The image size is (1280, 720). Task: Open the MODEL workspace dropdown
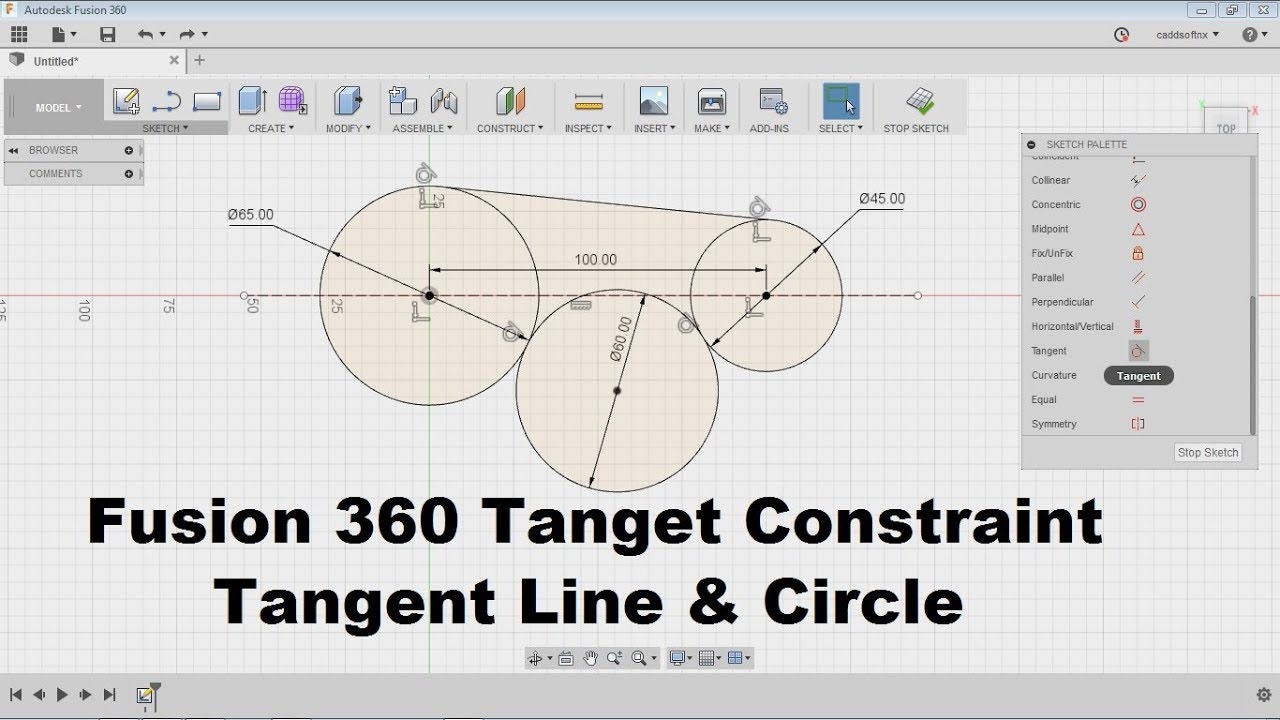[x=58, y=108]
